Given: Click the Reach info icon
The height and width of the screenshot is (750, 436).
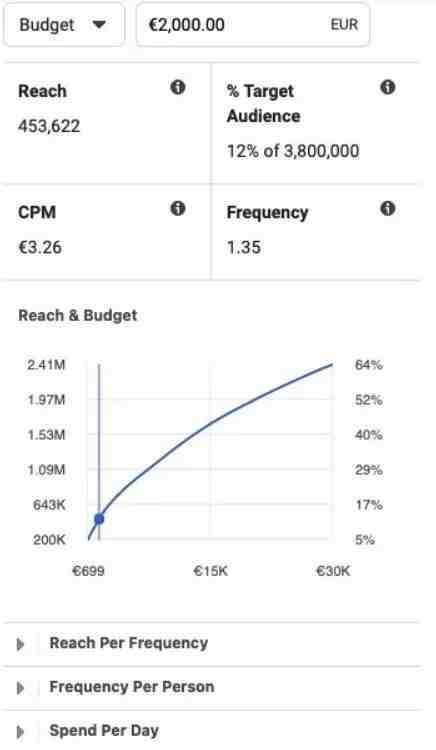Looking at the screenshot, I should (x=178, y=87).
